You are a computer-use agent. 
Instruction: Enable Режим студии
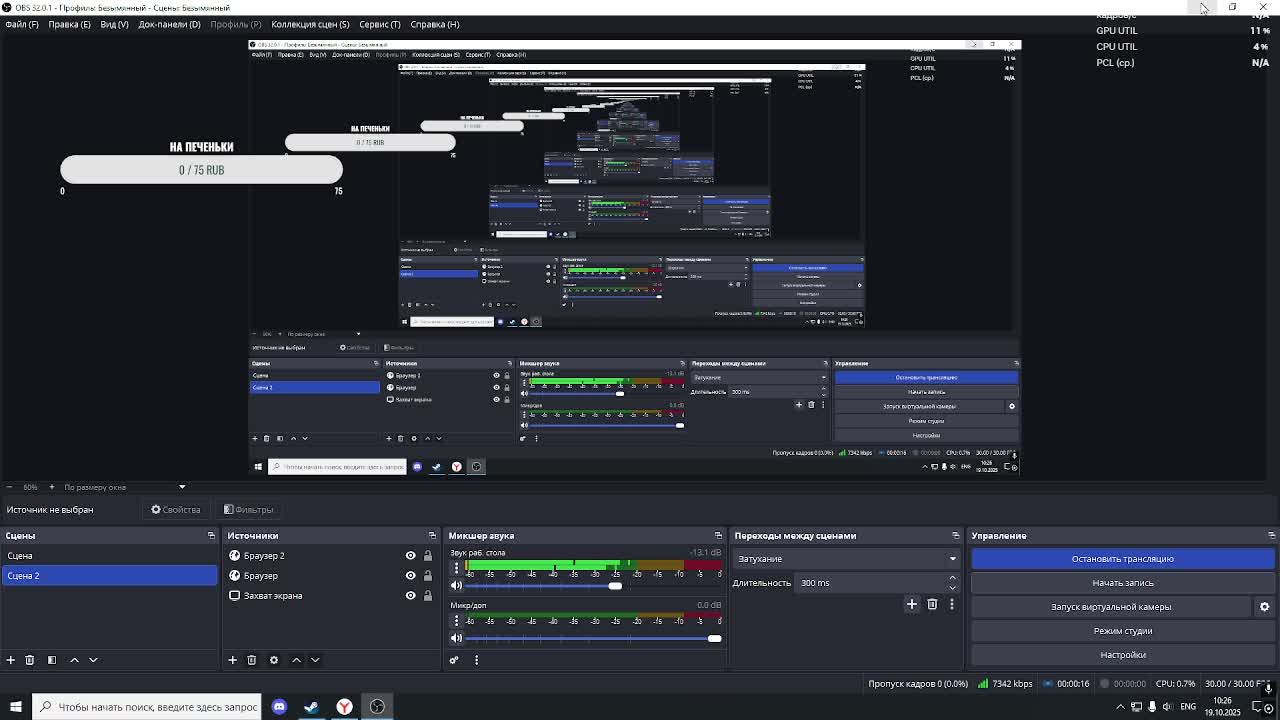pos(1123,631)
